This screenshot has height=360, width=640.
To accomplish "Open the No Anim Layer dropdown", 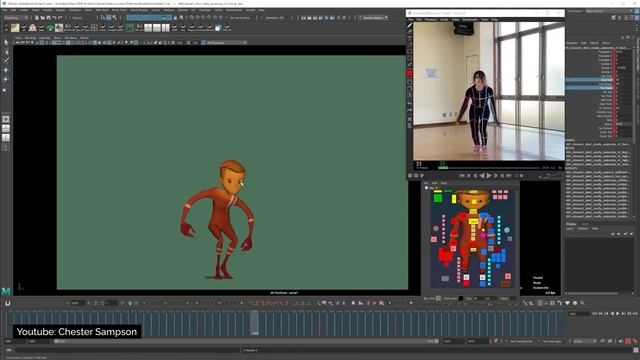I will pyautogui.click(x=553, y=341).
